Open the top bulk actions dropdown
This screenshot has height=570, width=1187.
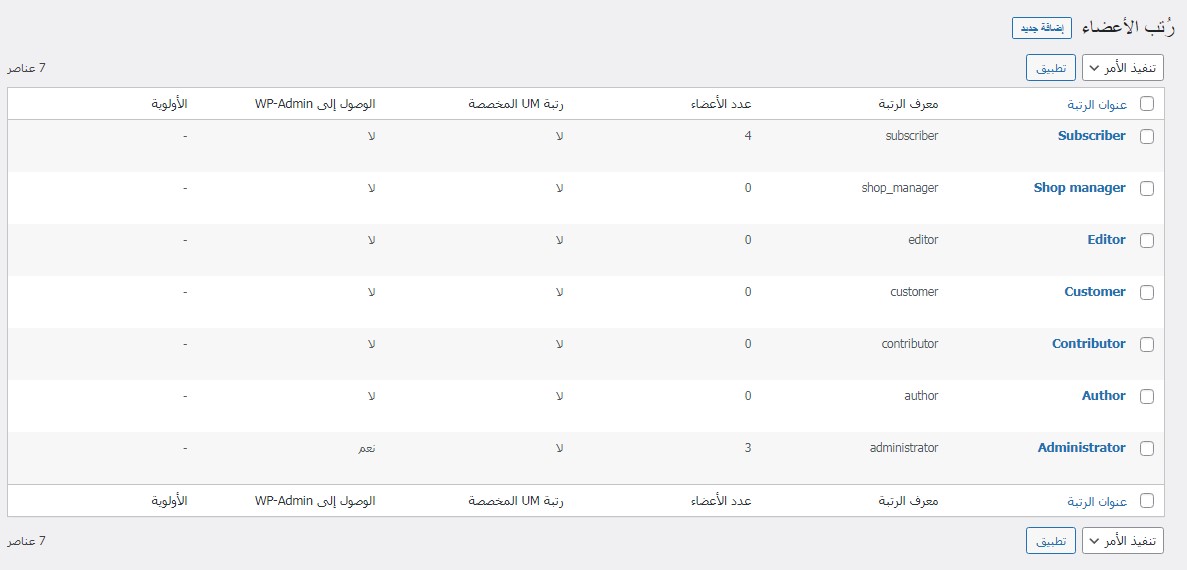point(1124,68)
